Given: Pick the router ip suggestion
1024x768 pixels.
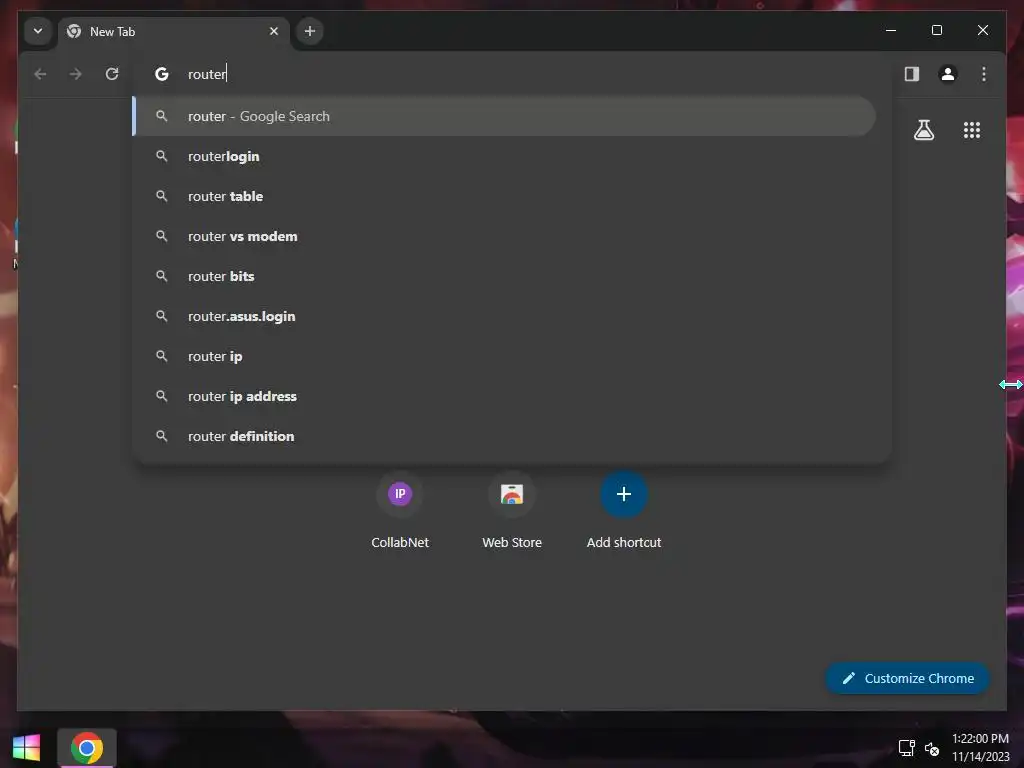Looking at the screenshot, I should (x=504, y=356).
